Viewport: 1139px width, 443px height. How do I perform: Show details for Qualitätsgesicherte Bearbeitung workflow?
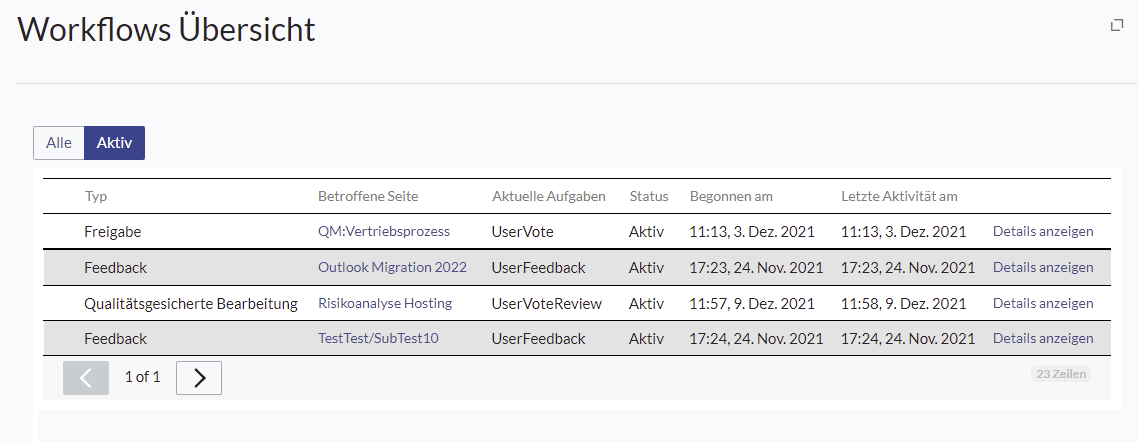(1043, 303)
